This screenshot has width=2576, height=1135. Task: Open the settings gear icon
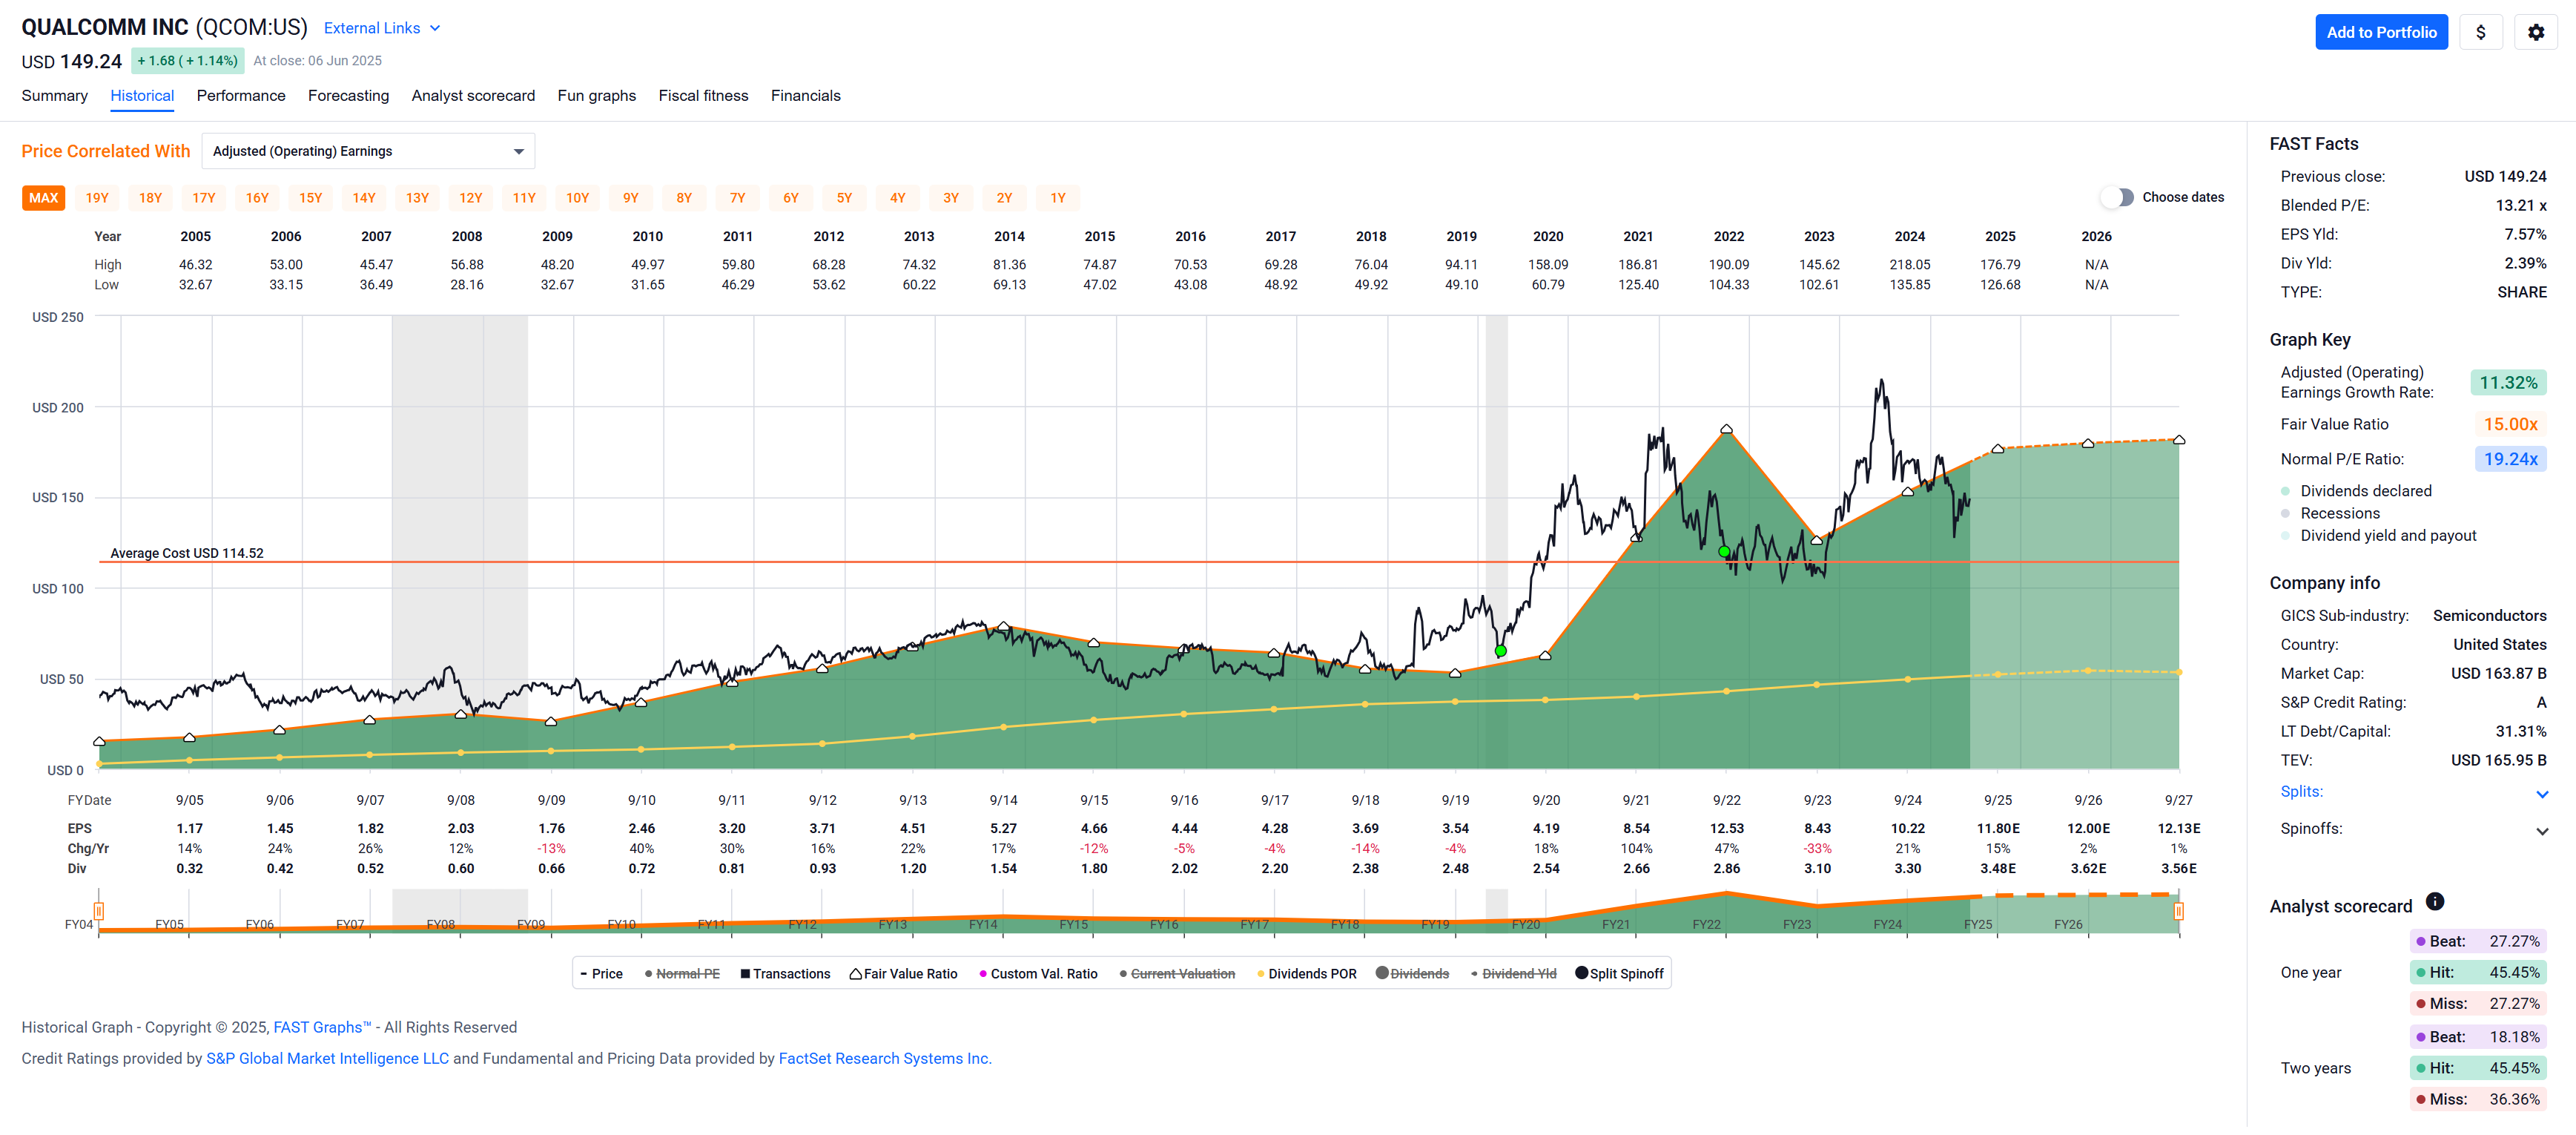tap(2535, 32)
